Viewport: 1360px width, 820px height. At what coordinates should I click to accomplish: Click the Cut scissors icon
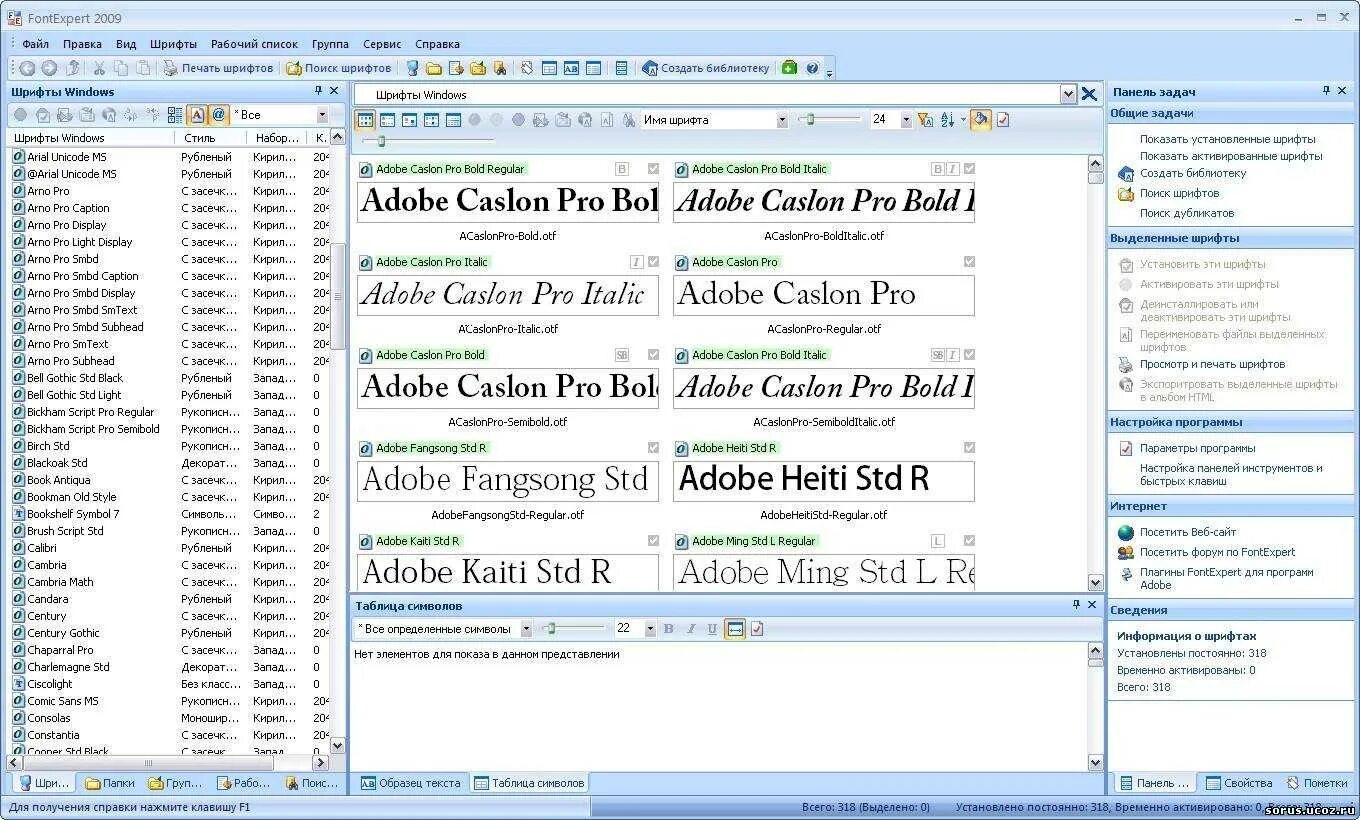point(99,68)
